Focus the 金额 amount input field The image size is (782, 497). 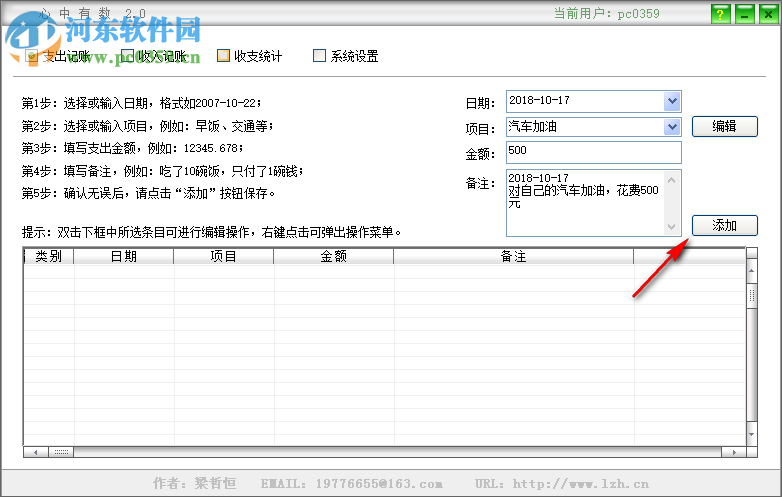[x=593, y=153]
